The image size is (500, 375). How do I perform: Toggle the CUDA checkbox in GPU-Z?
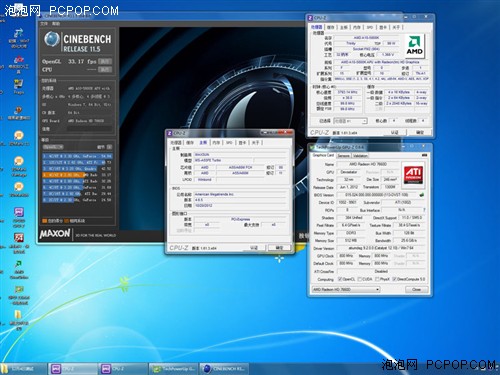pos(360,279)
